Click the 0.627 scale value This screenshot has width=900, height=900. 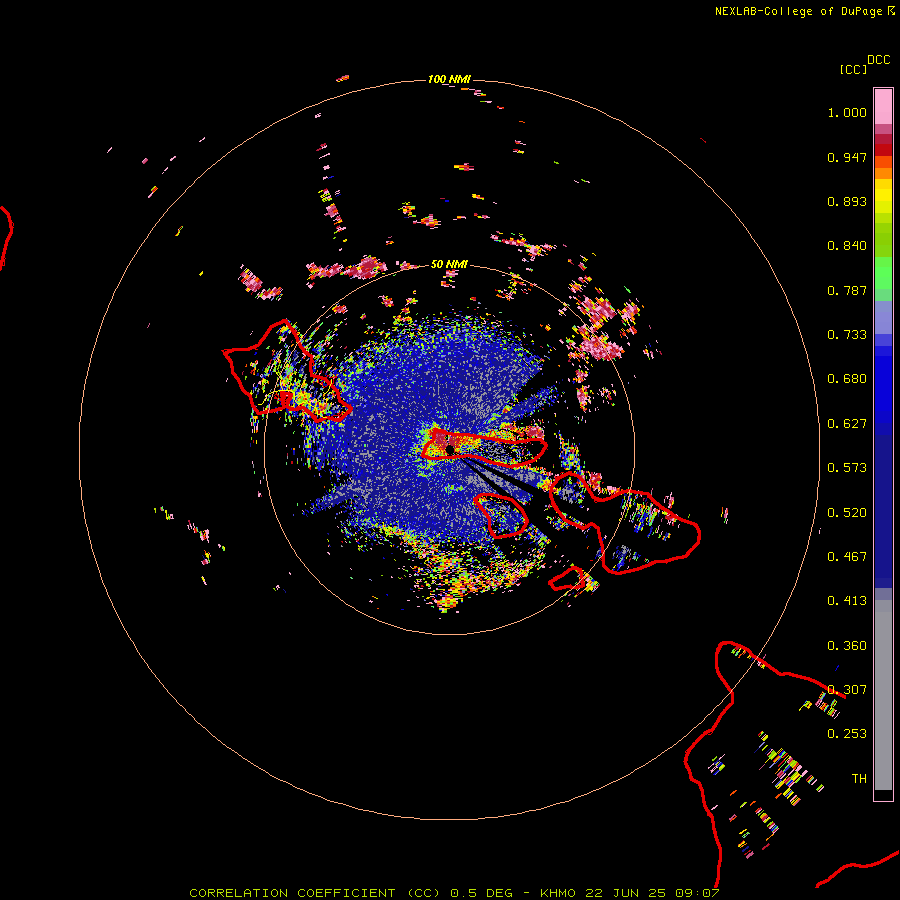coord(847,424)
